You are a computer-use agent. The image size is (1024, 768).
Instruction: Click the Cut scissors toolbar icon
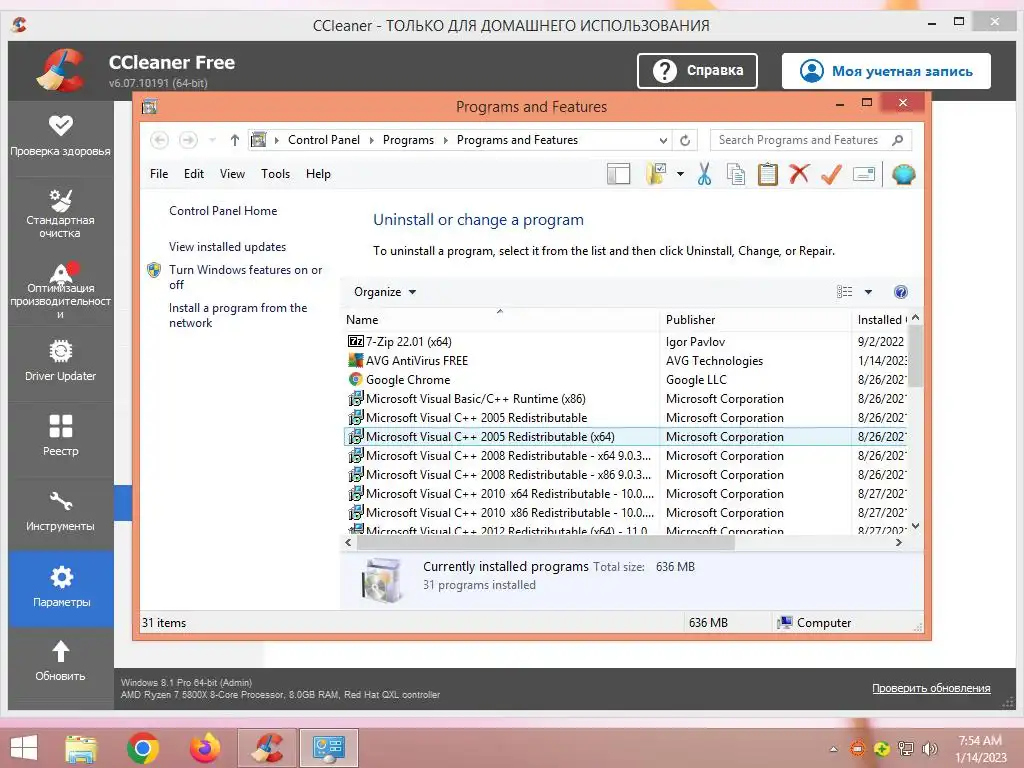click(704, 174)
